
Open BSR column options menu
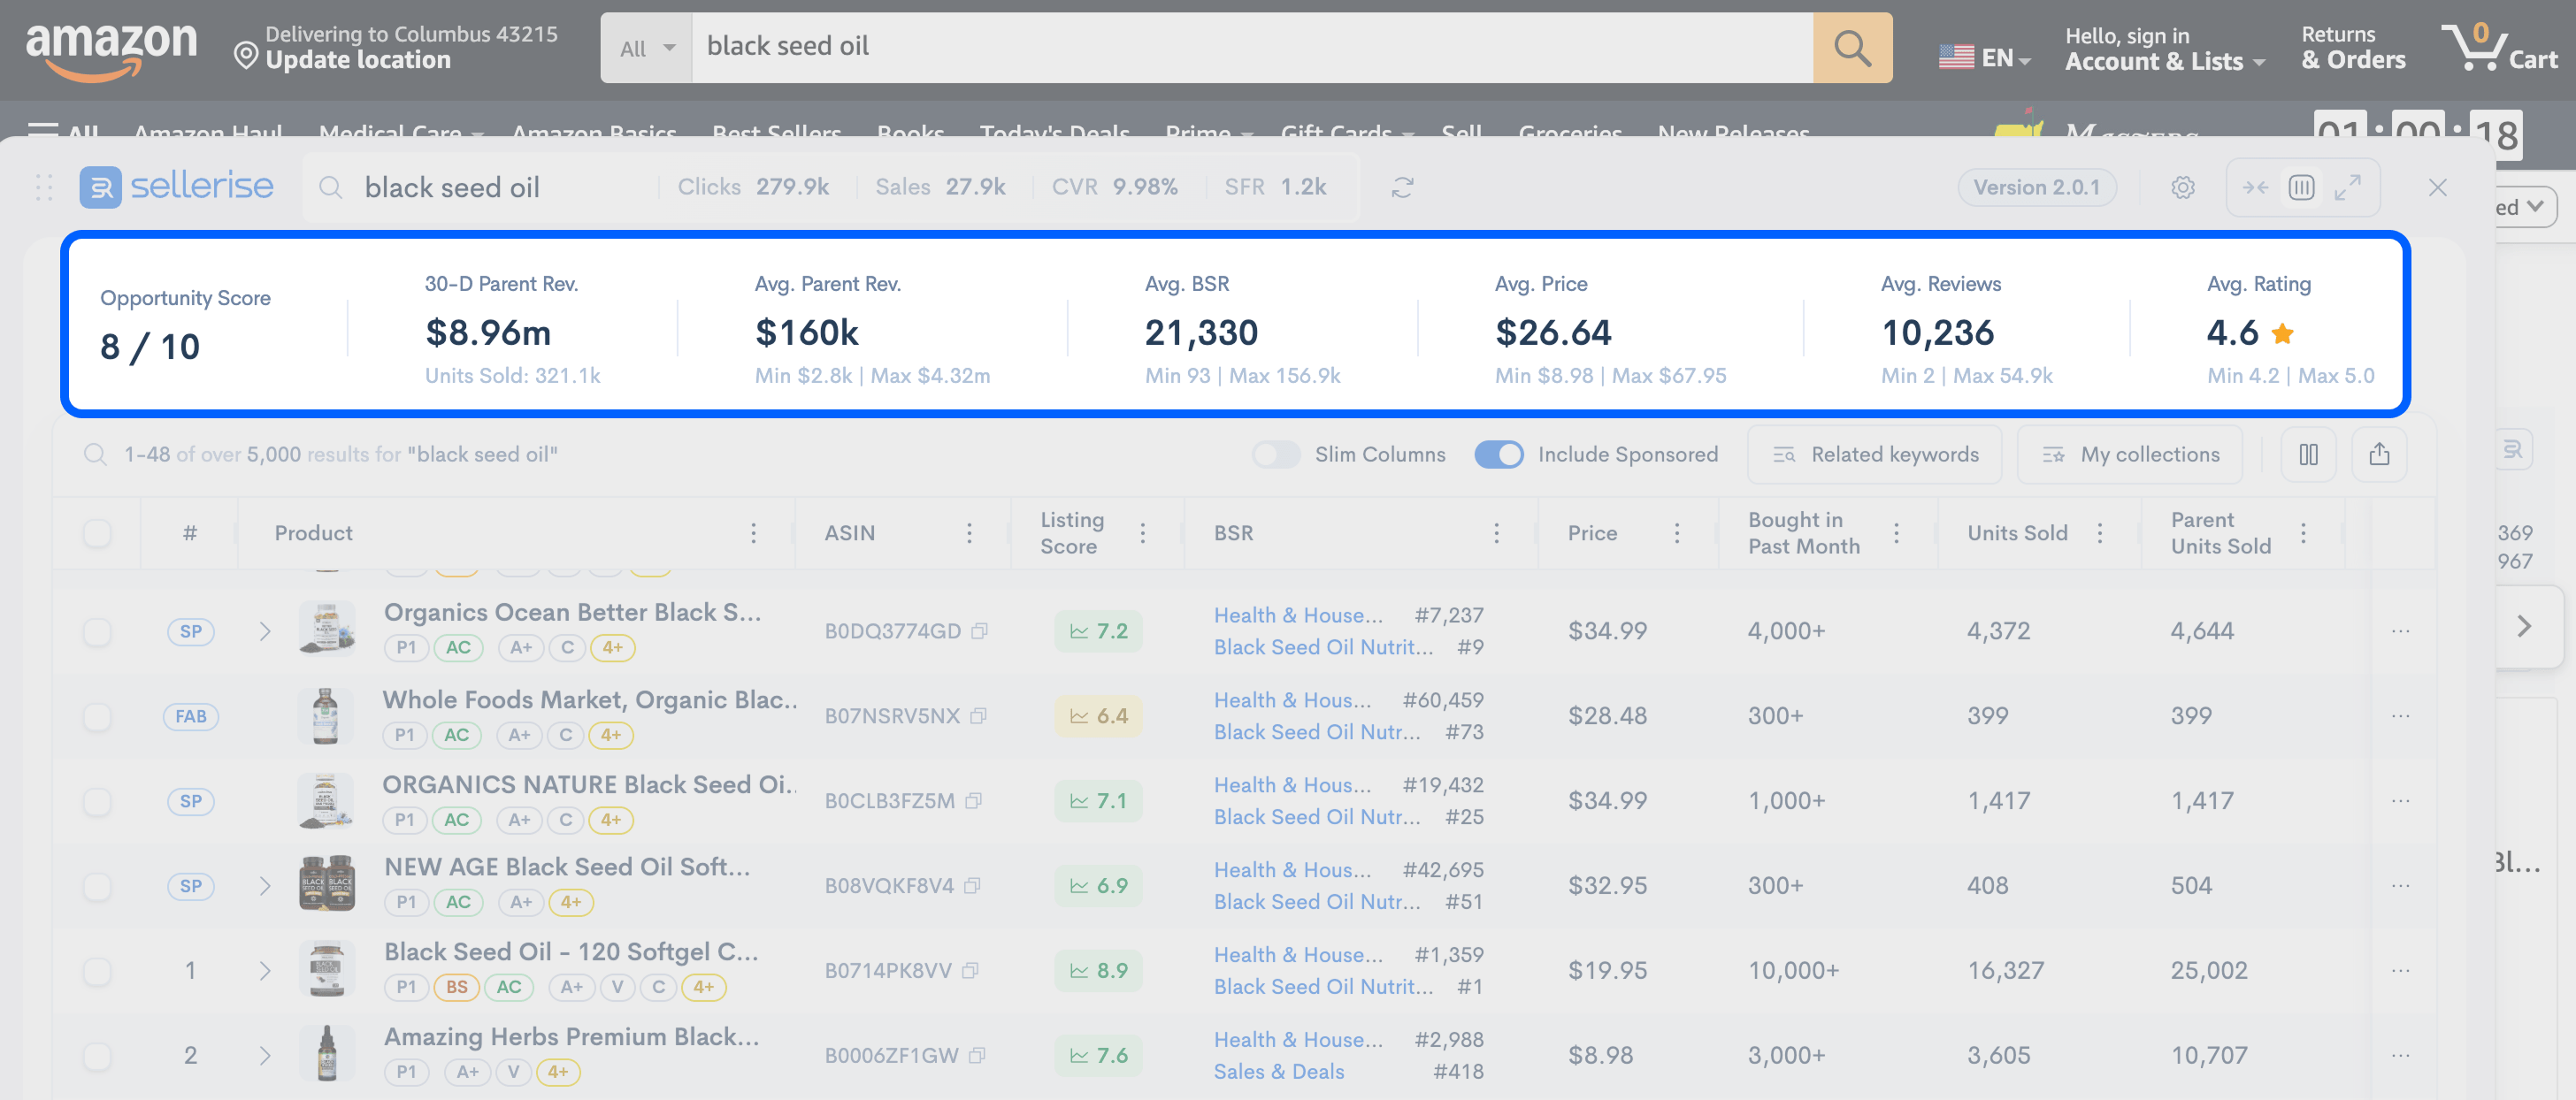[x=1496, y=533]
